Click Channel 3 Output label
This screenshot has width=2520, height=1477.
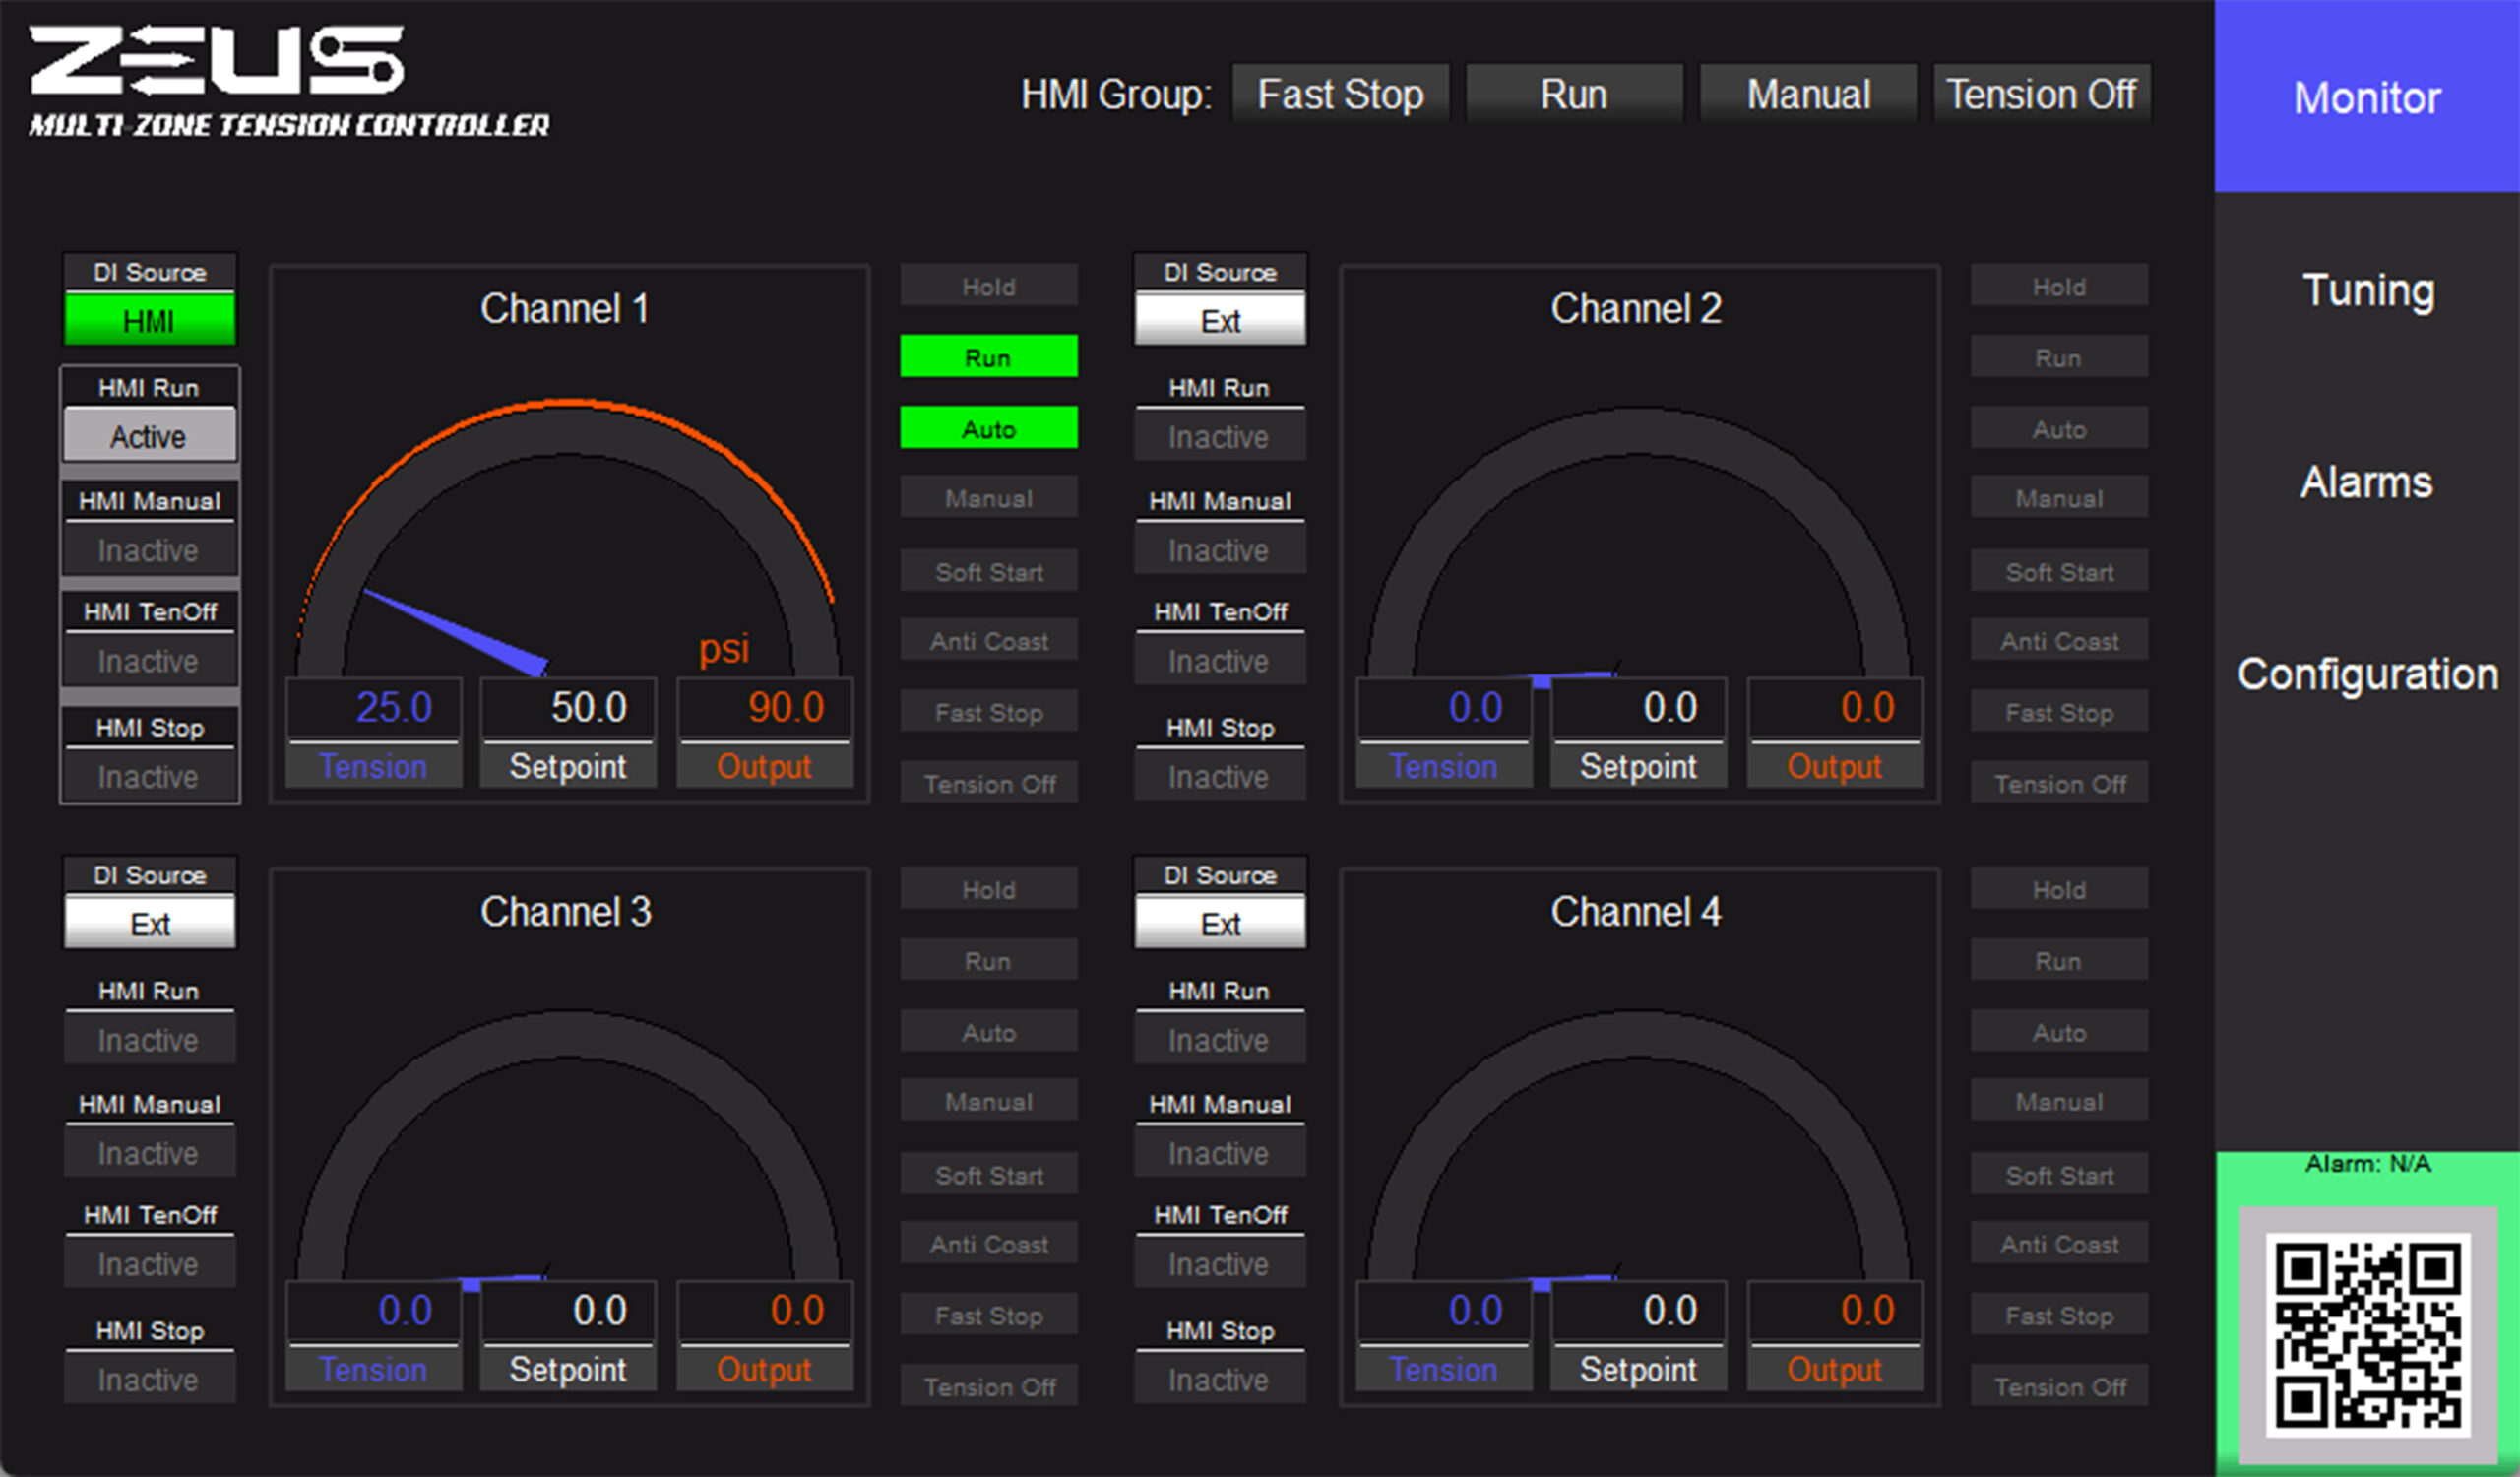(x=764, y=1369)
